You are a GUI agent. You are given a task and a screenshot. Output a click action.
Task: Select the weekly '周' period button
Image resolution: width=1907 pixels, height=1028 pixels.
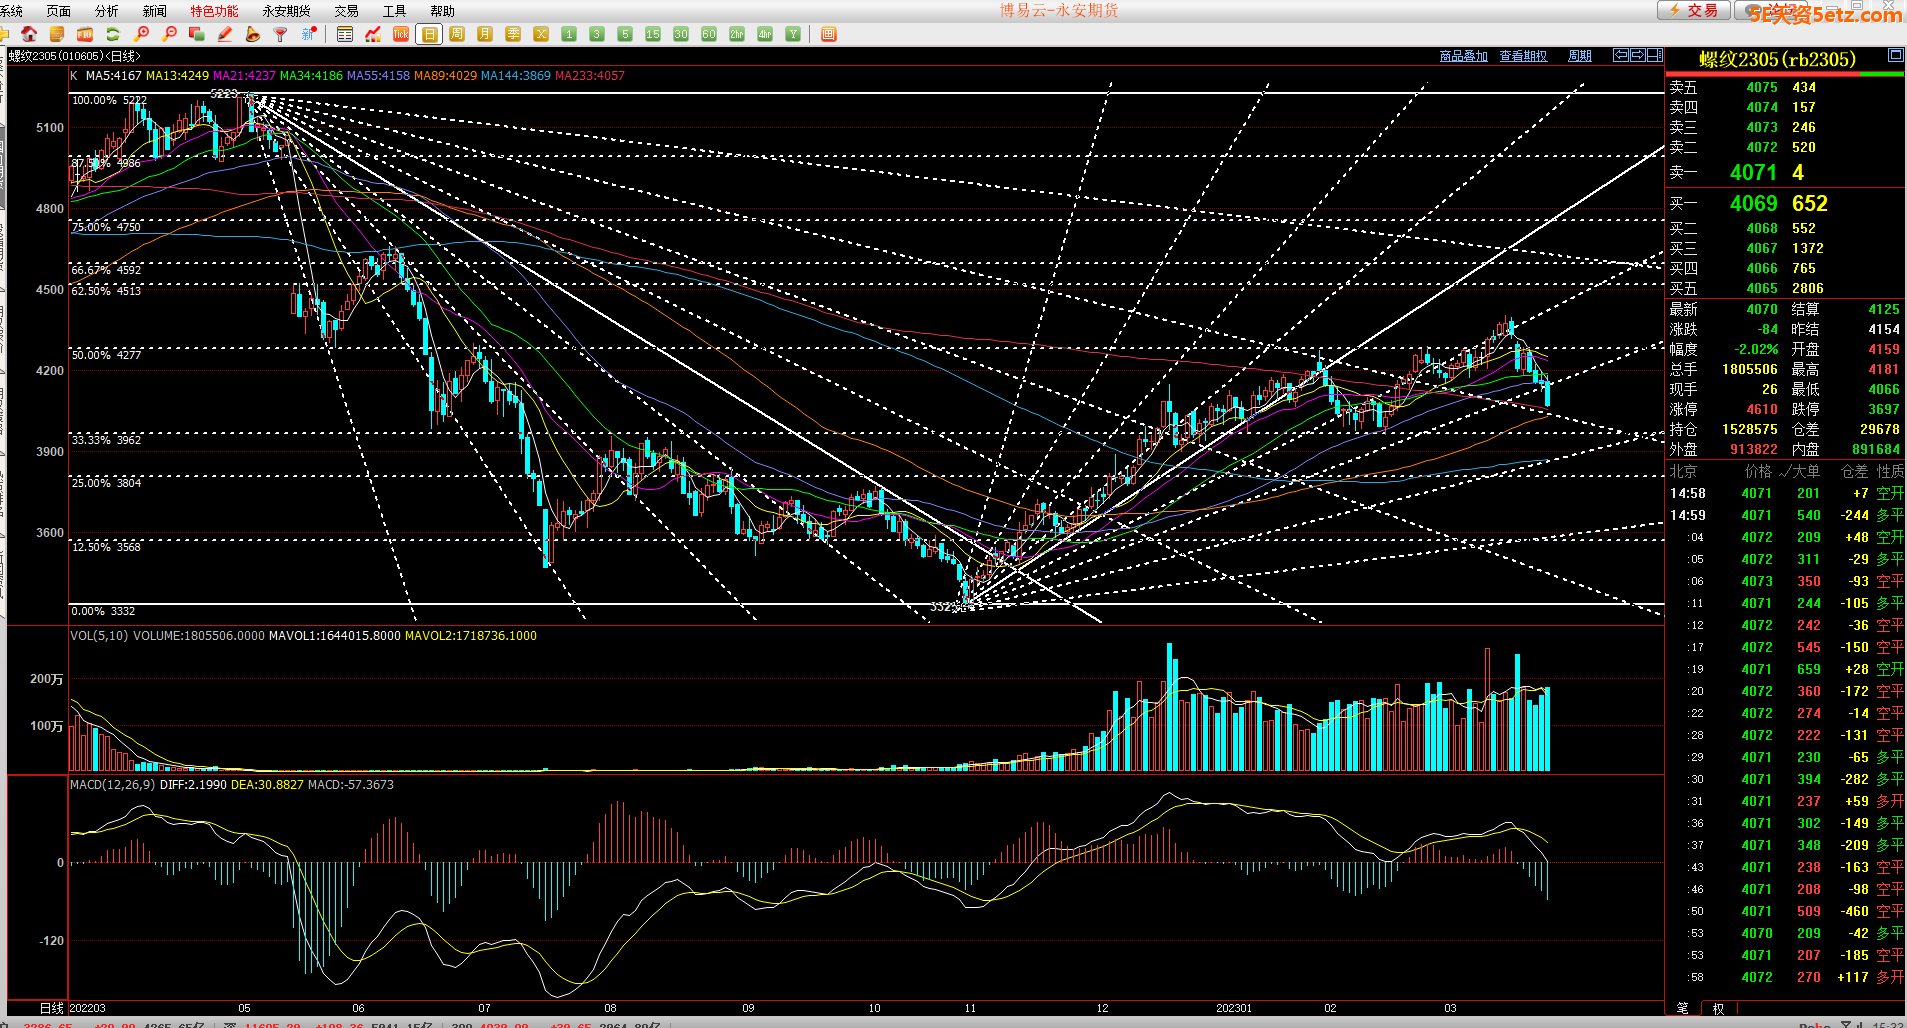tap(457, 34)
